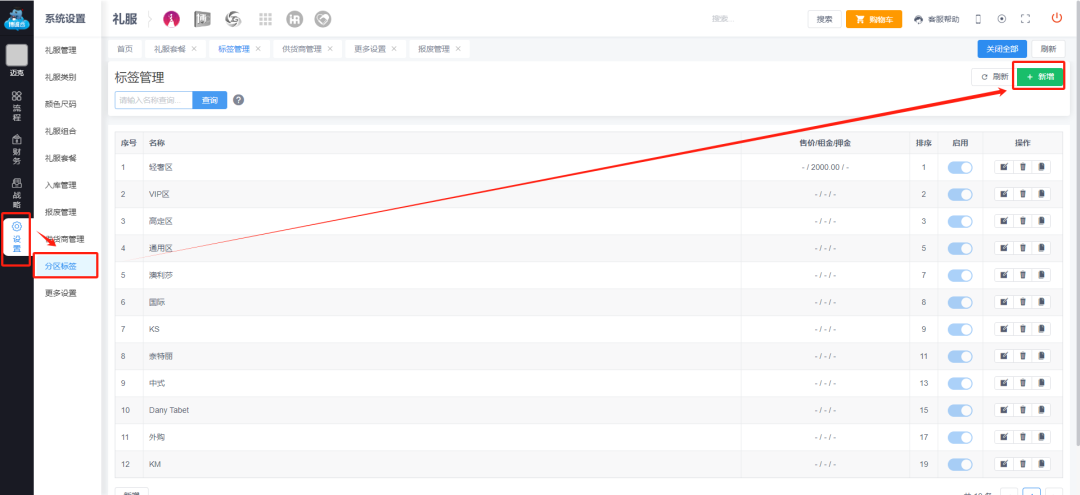This screenshot has height=495, width=1080.
Task: Close the 礼服套餐 tab
Action: point(194,49)
